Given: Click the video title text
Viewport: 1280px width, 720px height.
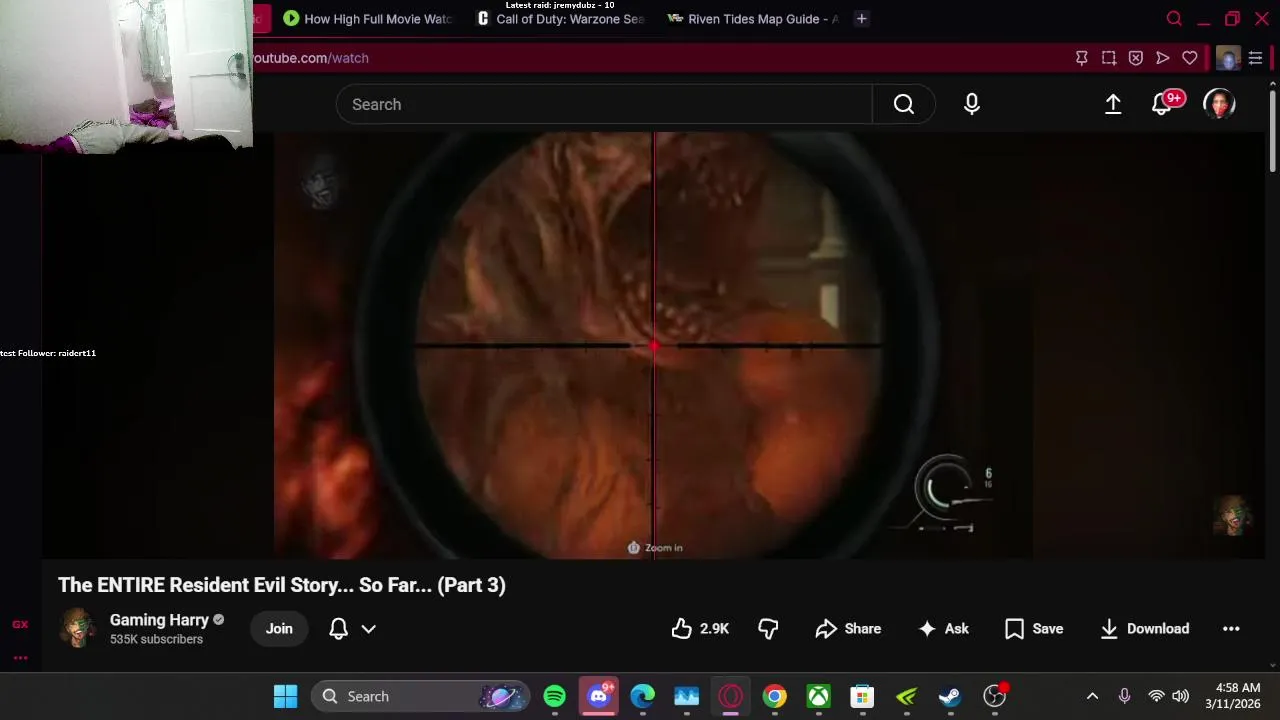Looking at the screenshot, I should coord(282,585).
